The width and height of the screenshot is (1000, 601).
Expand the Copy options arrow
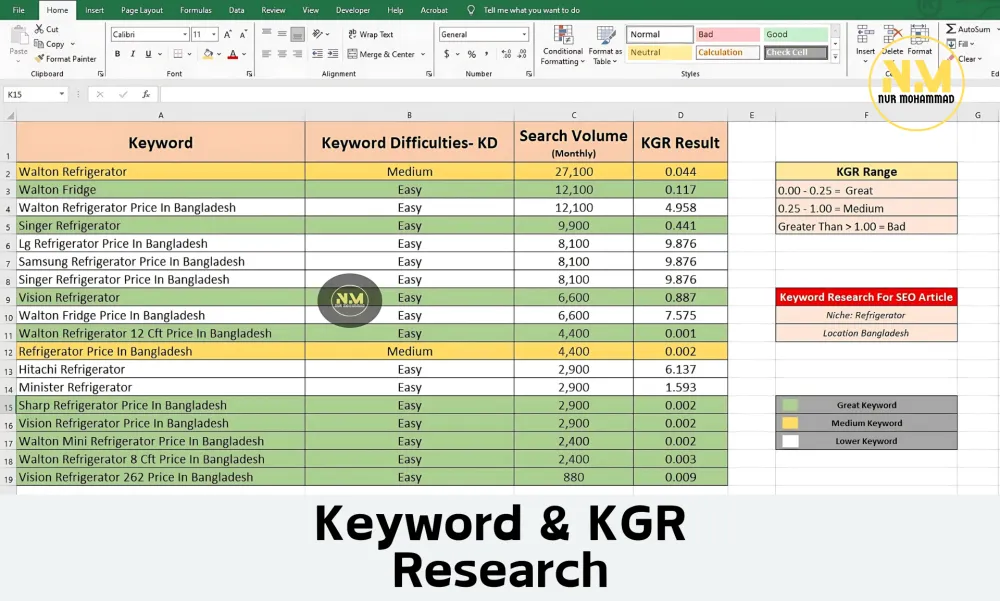pos(73,44)
